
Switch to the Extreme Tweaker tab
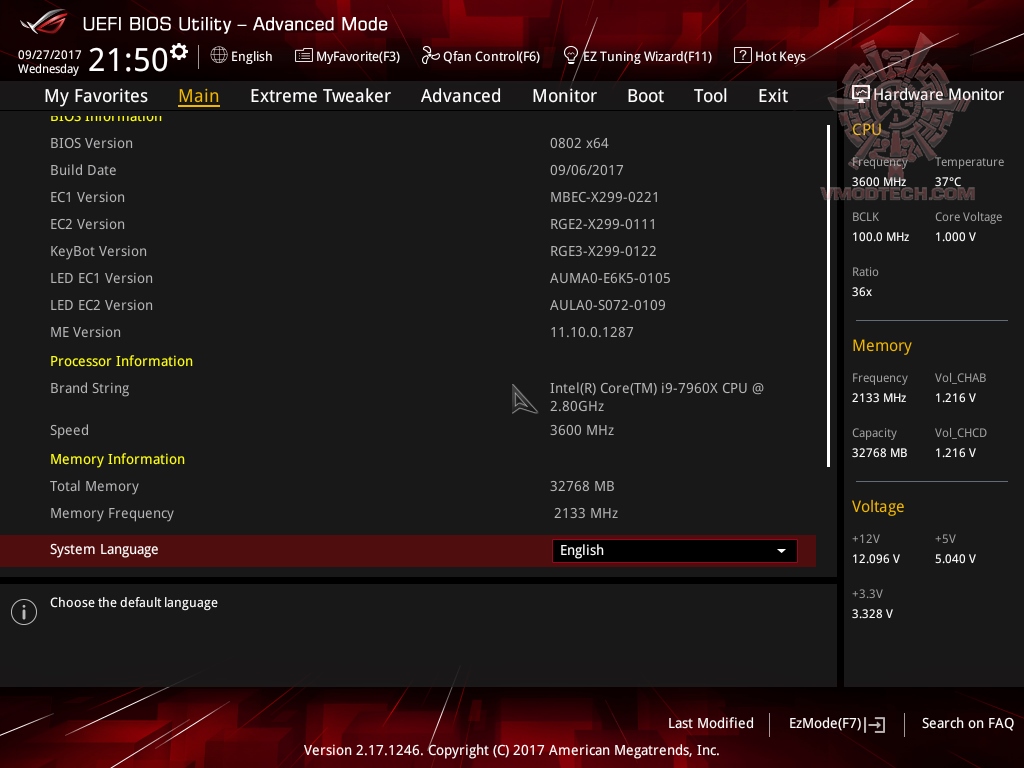320,96
